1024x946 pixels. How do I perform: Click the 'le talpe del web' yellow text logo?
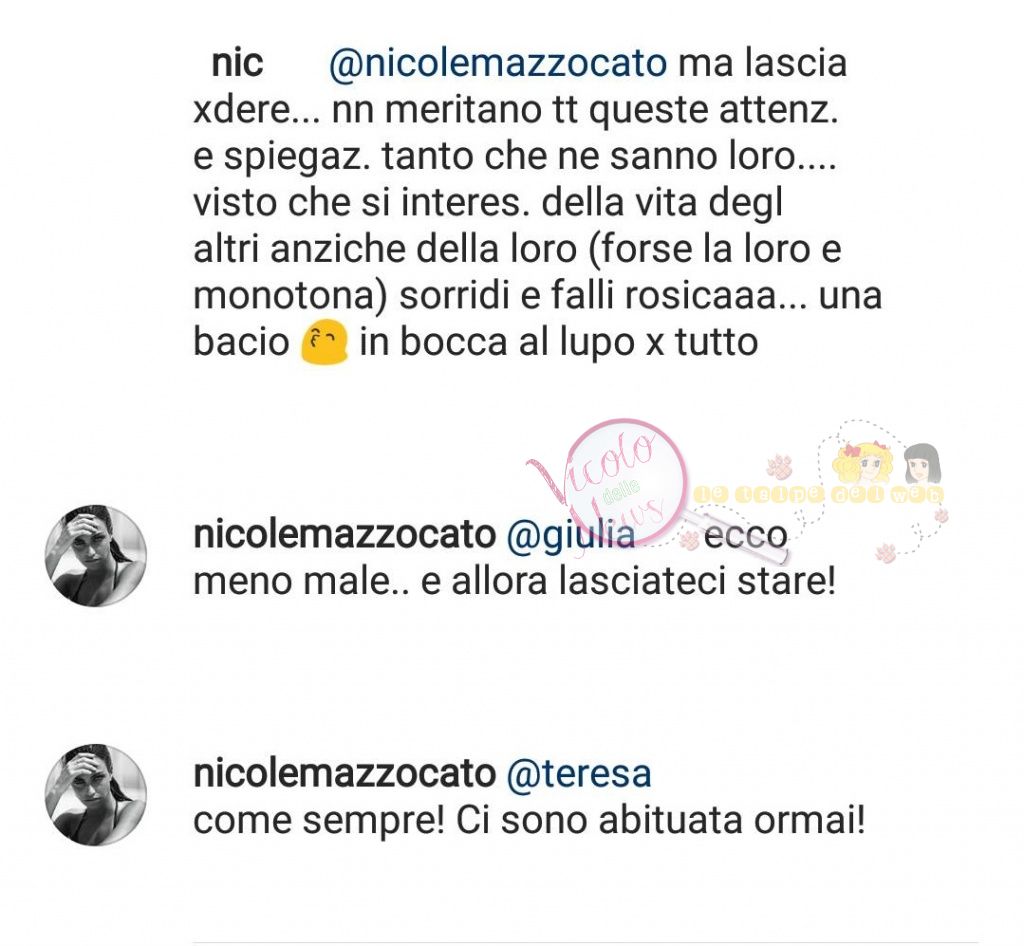click(819, 495)
